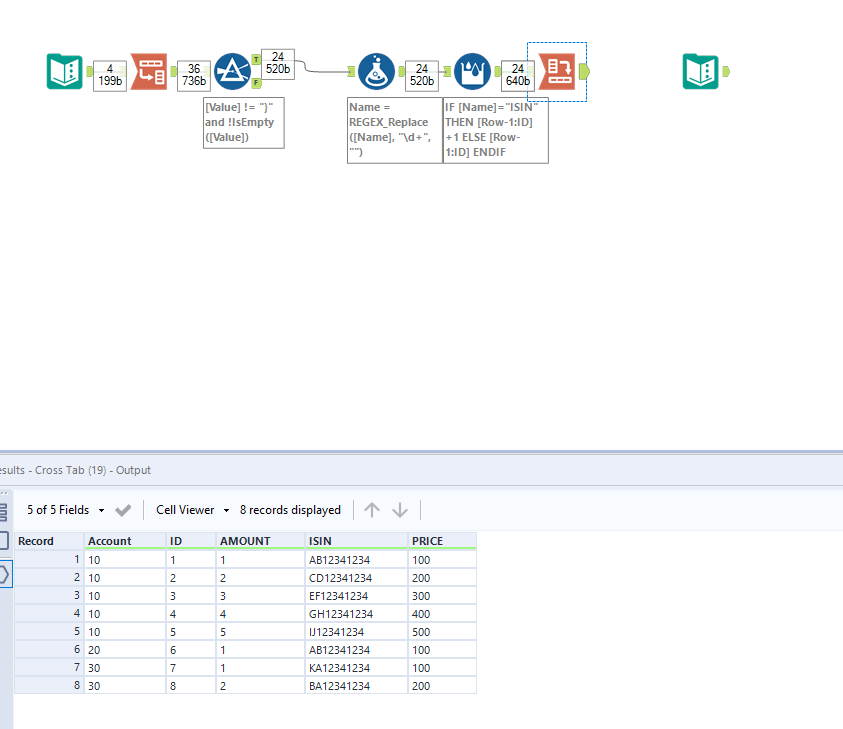This screenshot has width=843, height=729.
Task: Select PRICE cell 400
Action: click(x=442, y=614)
